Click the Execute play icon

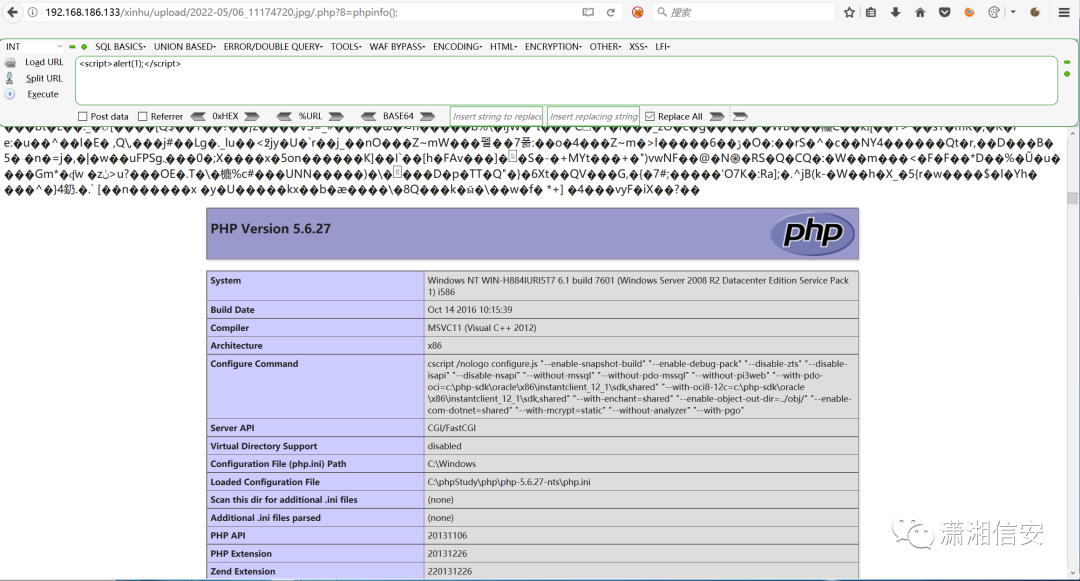[10, 94]
